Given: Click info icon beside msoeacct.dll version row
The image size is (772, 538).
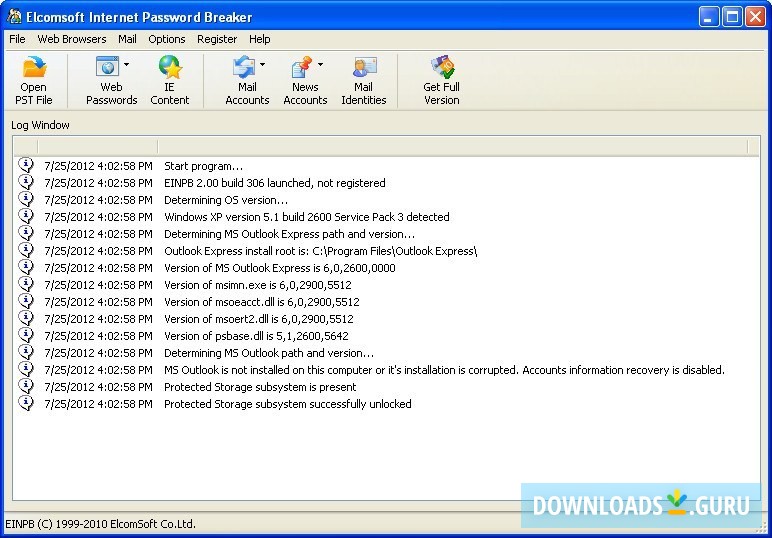Looking at the screenshot, I should (x=26, y=301).
